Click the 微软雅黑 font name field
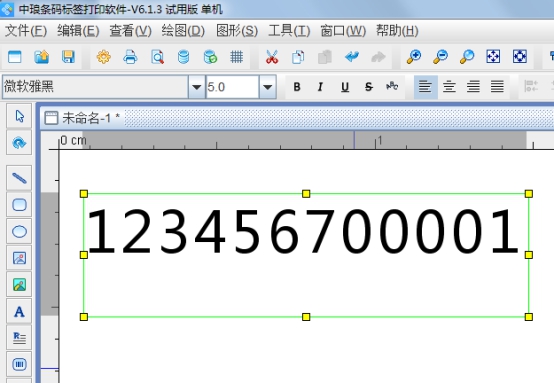This screenshot has height=383, width=554. coord(95,87)
